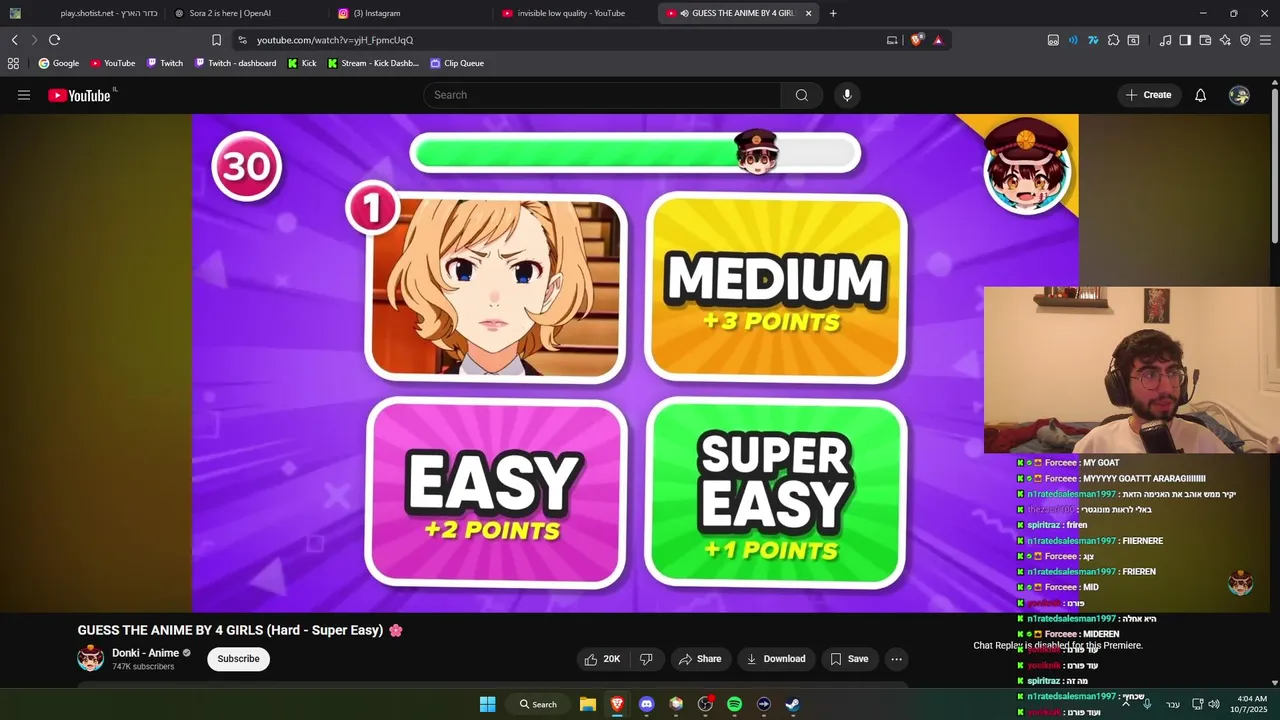Dislike the video with thumbs down
1280x720 pixels.
(647, 659)
